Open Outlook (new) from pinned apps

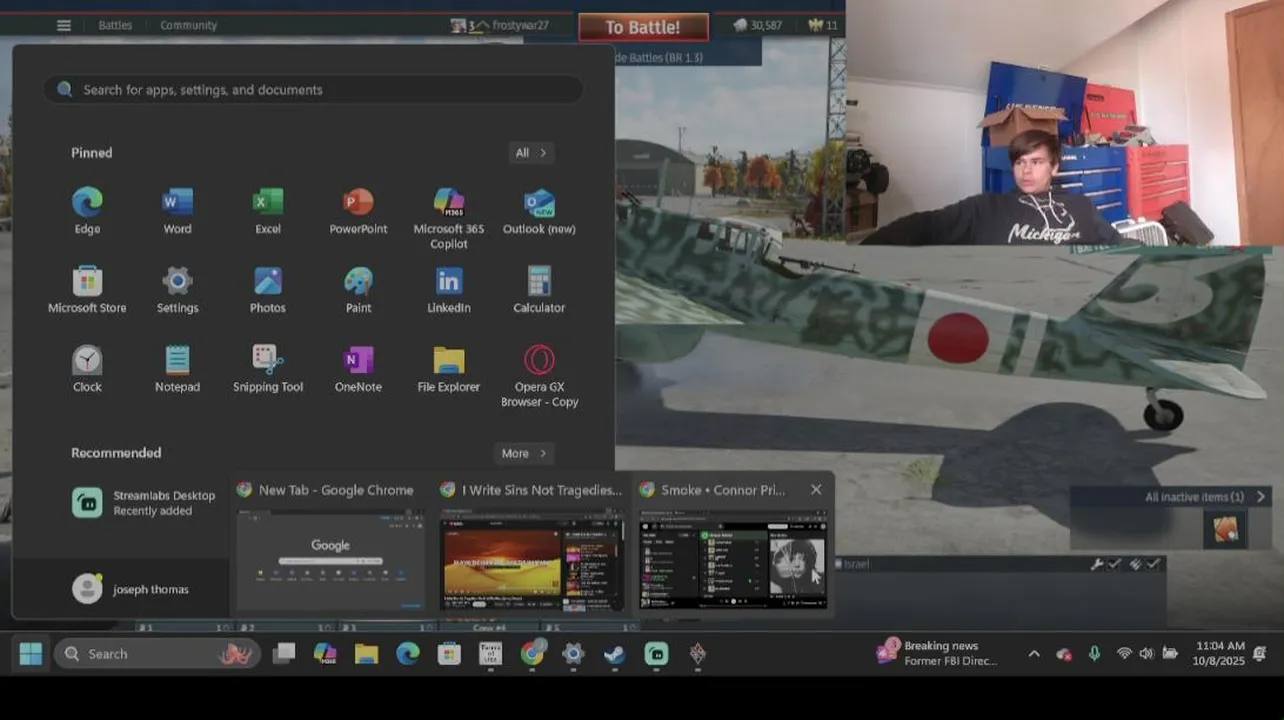point(539,211)
